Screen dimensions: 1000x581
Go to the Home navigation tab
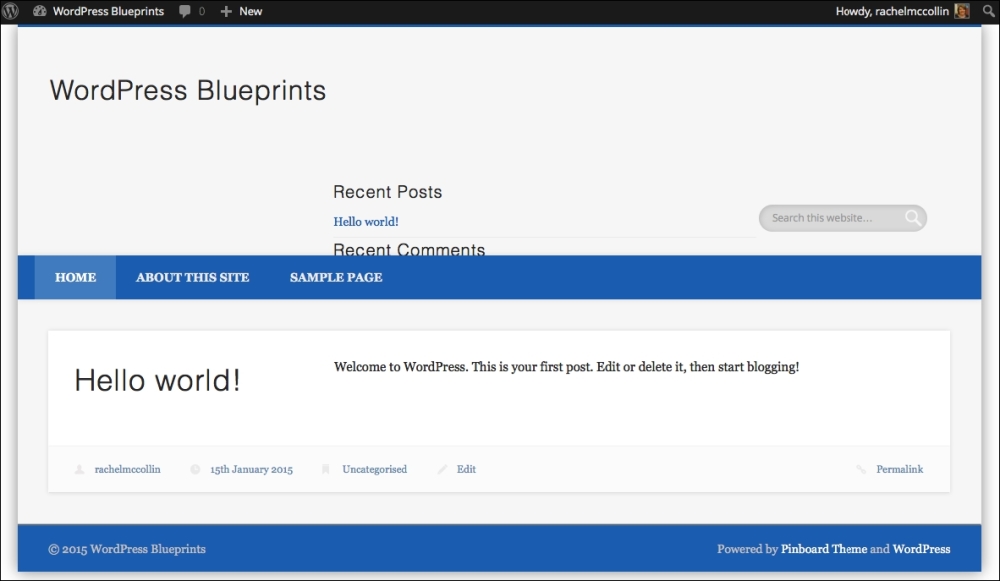(75, 277)
